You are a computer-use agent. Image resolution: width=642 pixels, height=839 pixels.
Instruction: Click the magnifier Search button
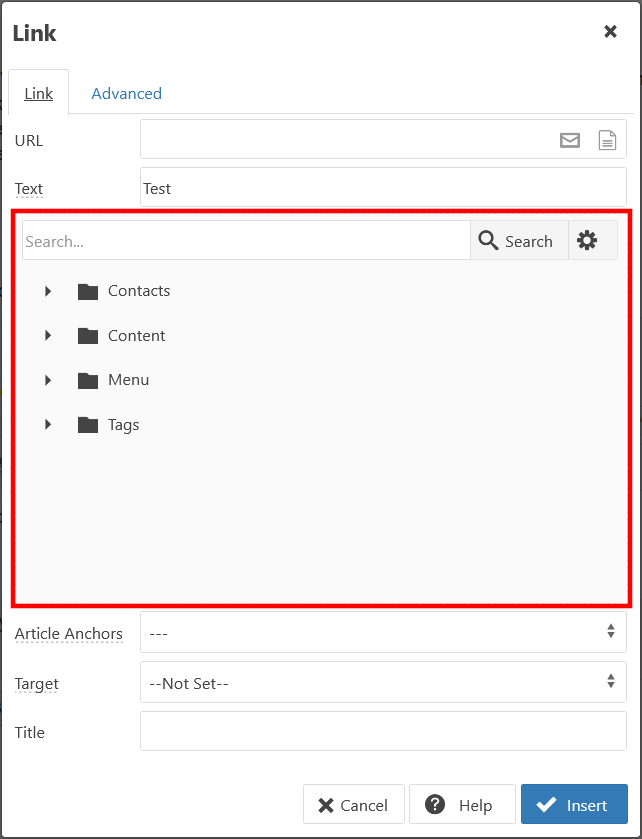pyautogui.click(x=519, y=241)
